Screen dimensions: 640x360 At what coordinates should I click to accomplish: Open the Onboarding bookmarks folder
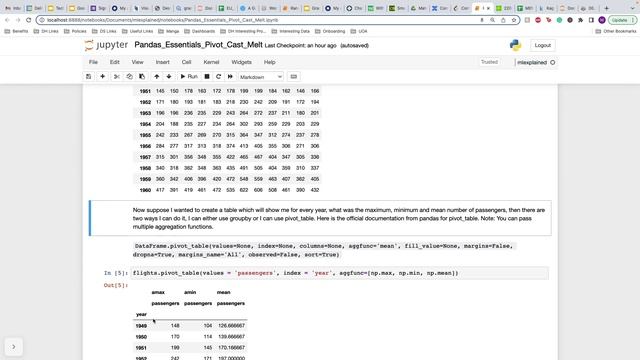pos(330,31)
